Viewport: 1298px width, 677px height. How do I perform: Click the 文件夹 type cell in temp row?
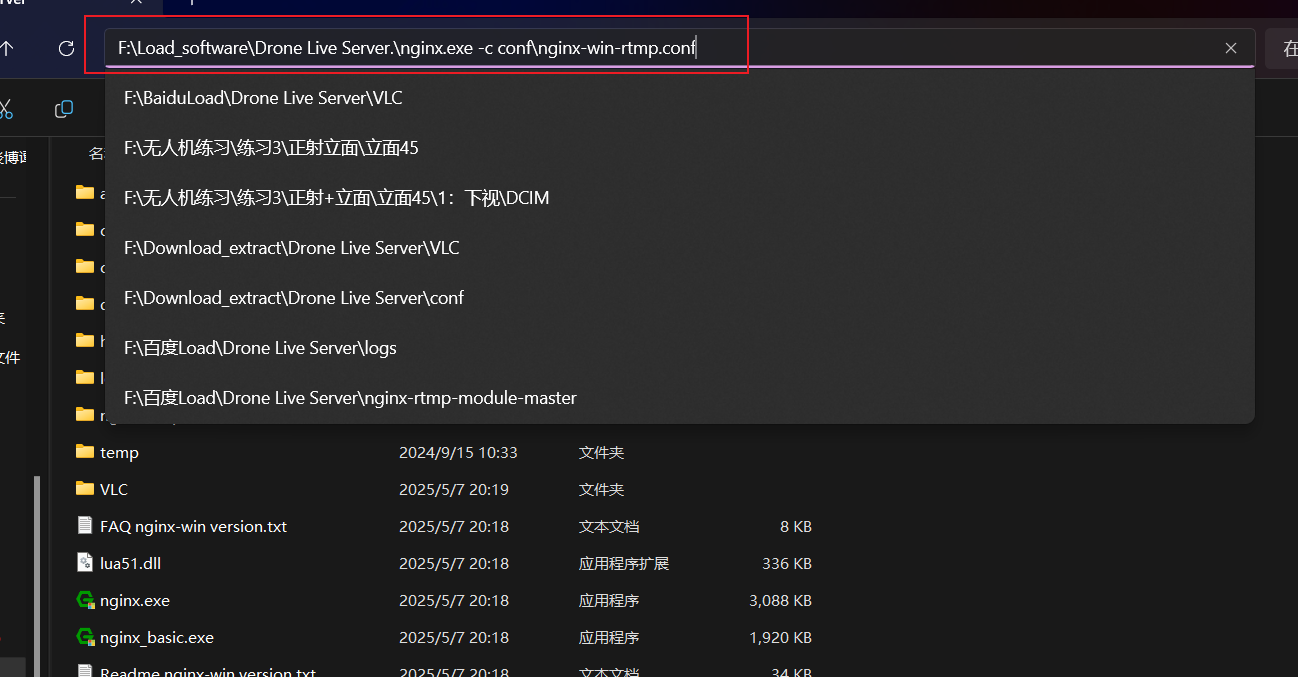601,453
